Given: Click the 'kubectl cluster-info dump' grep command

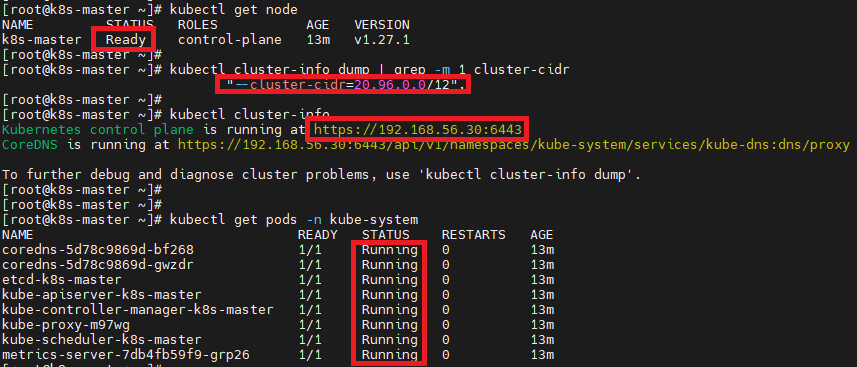Looking at the screenshot, I should (369, 70).
